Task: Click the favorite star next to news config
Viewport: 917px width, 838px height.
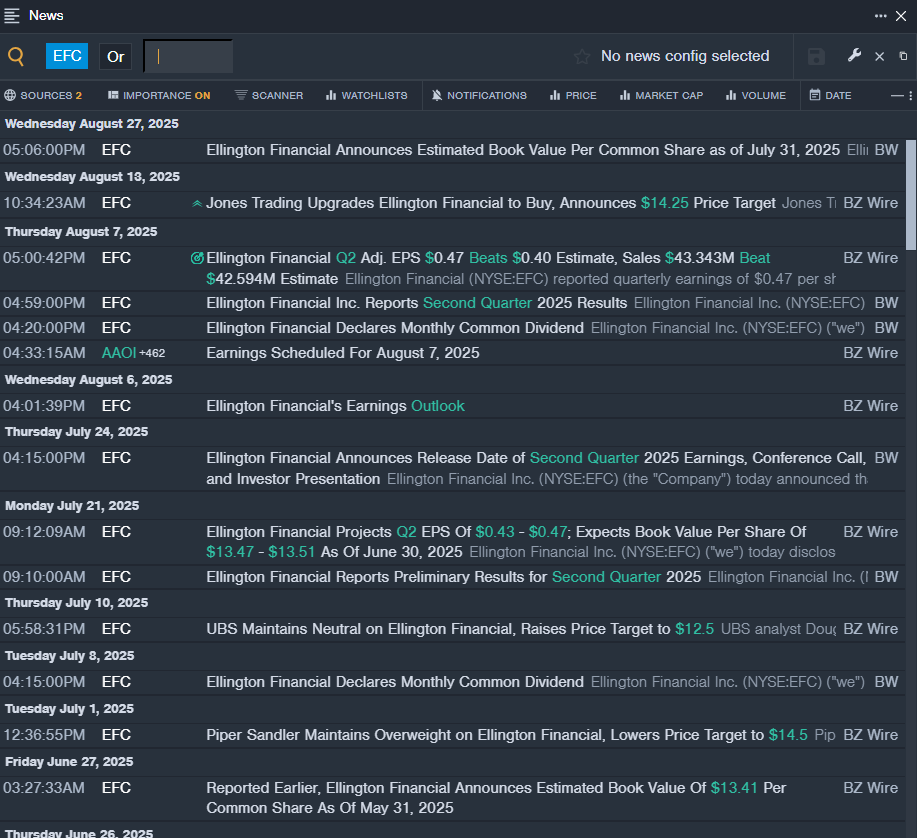Action: click(x=581, y=56)
